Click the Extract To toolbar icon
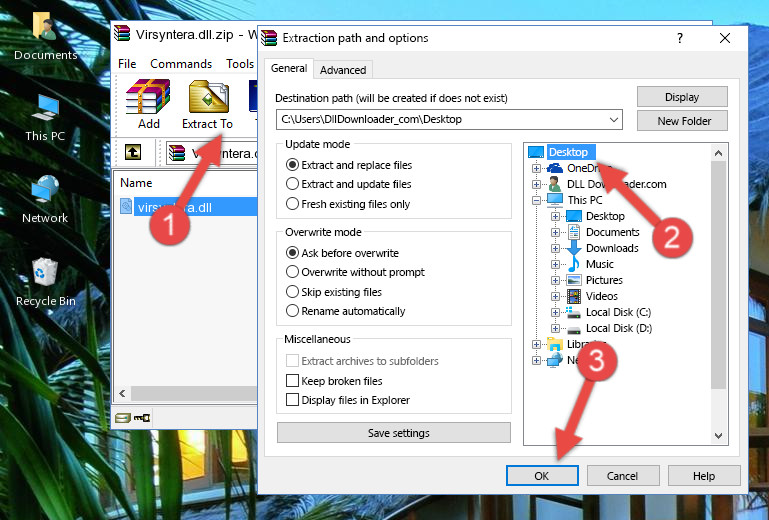Image resolution: width=769 pixels, height=520 pixels. click(x=208, y=97)
